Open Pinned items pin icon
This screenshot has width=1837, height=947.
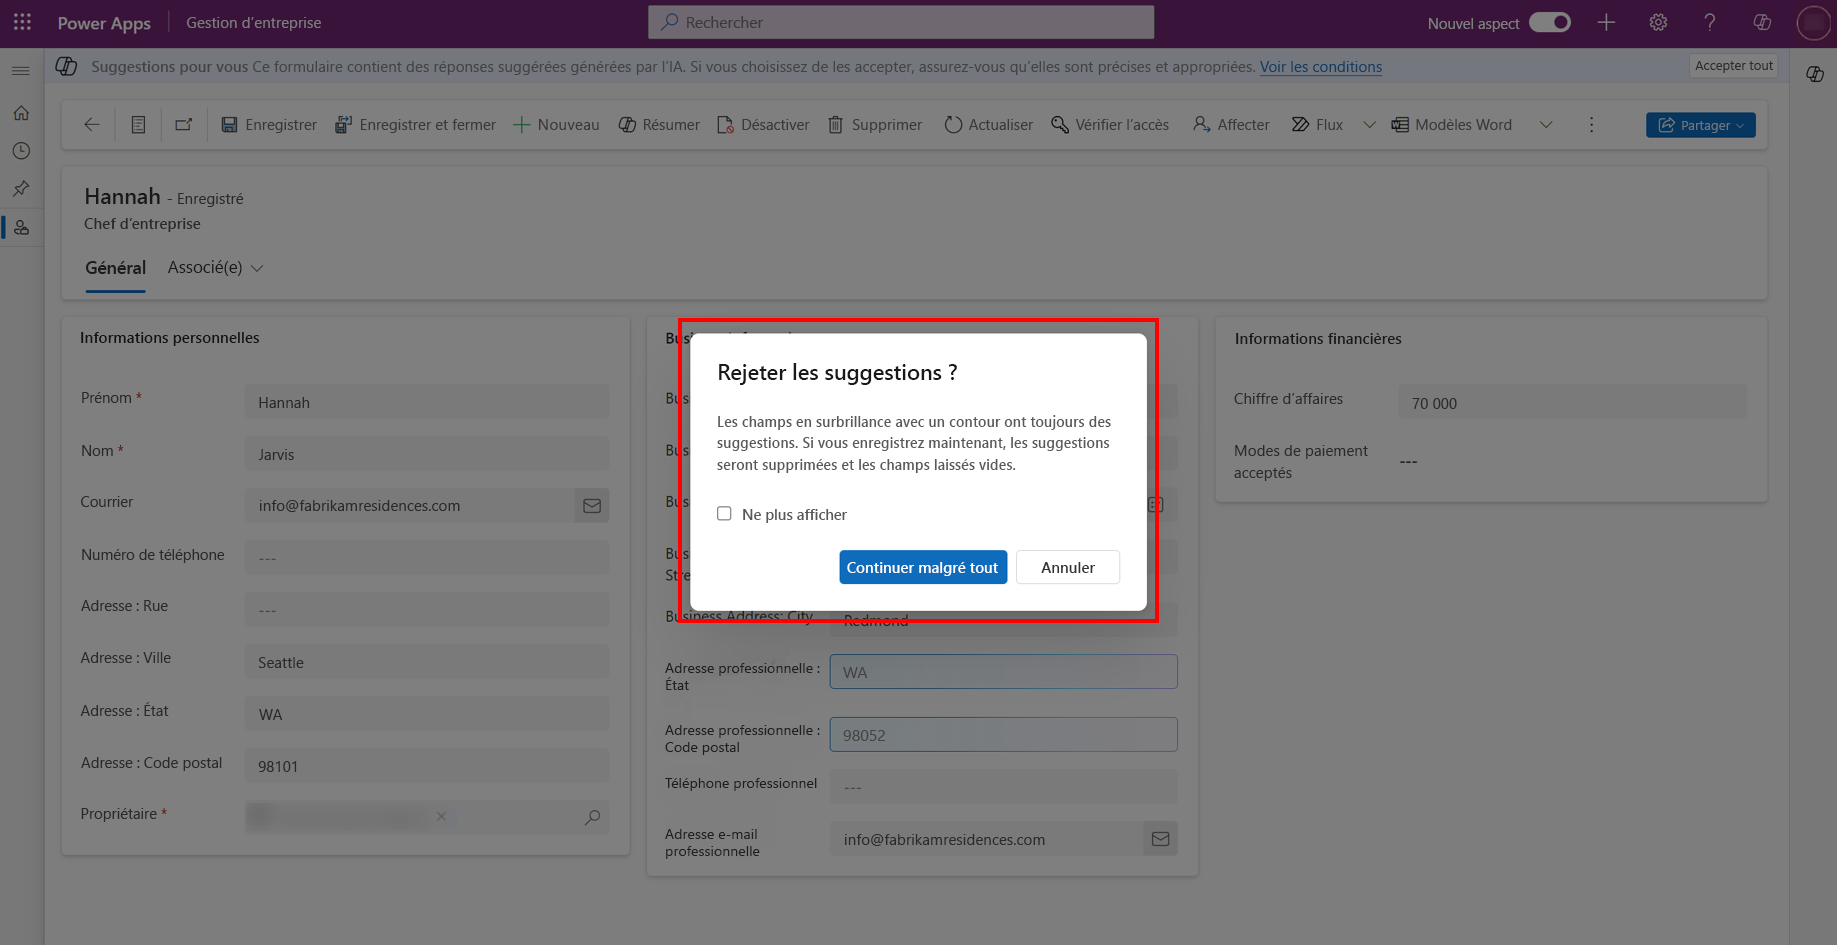[21, 189]
